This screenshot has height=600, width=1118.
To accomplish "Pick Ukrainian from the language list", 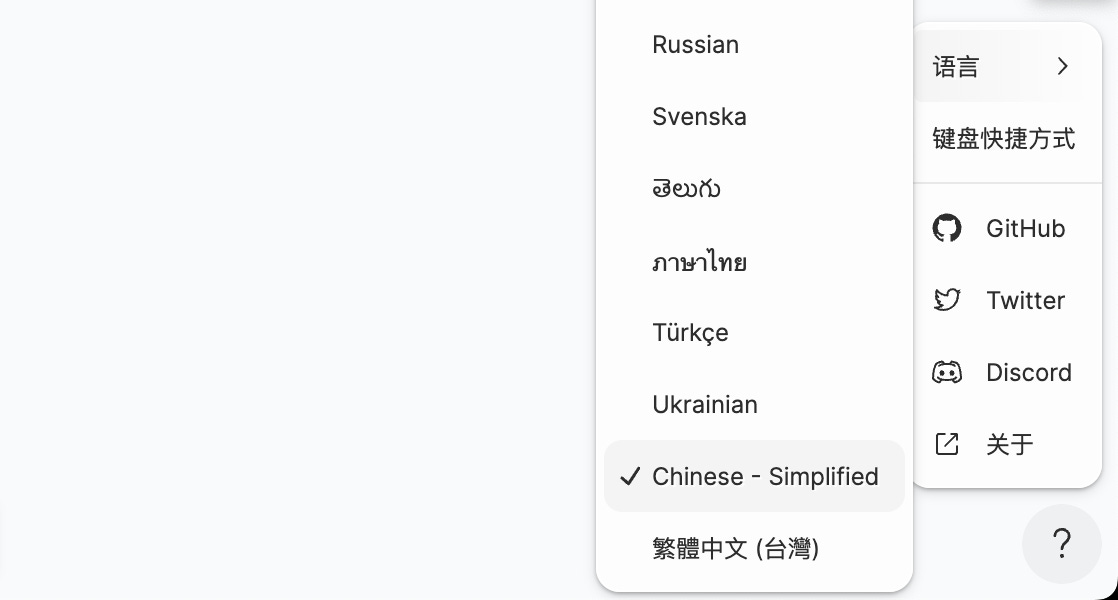I will click(705, 405).
